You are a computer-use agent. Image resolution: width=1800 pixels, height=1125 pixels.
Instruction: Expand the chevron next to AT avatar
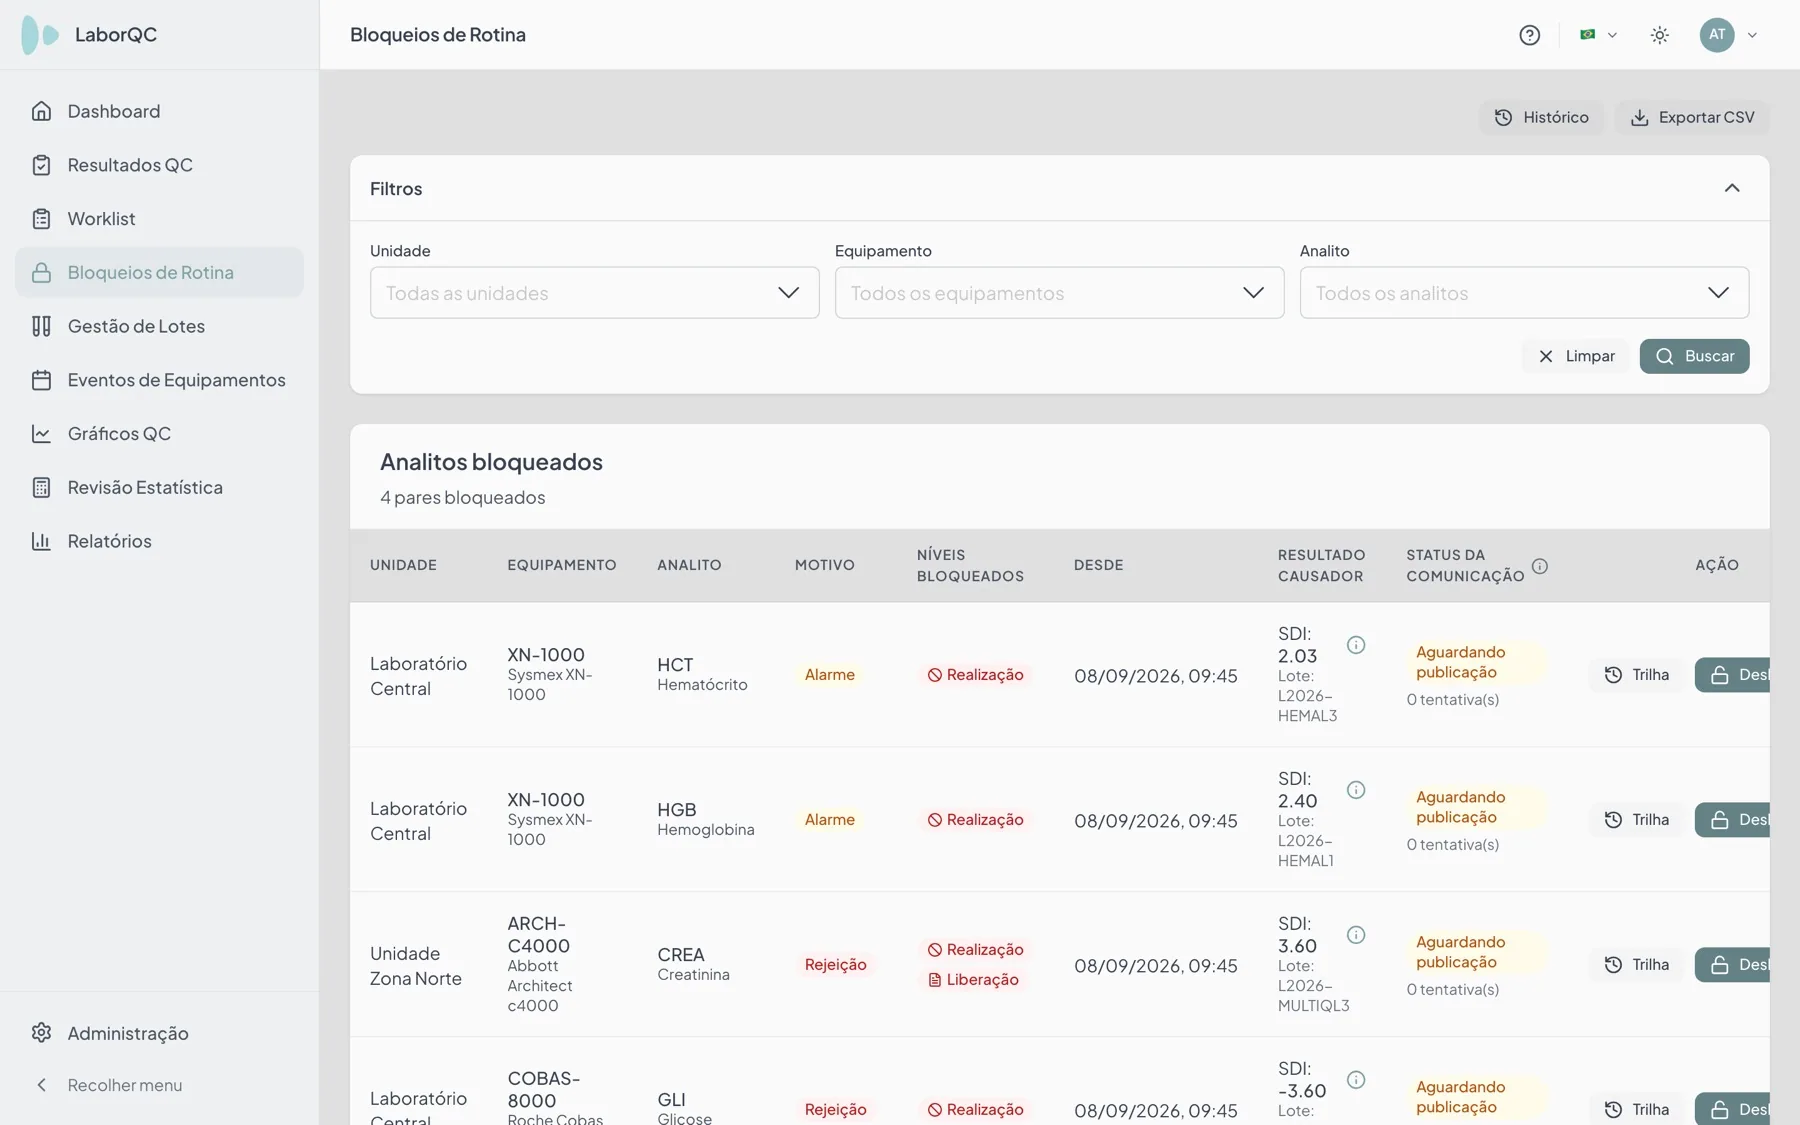[x=1752, y=35]
